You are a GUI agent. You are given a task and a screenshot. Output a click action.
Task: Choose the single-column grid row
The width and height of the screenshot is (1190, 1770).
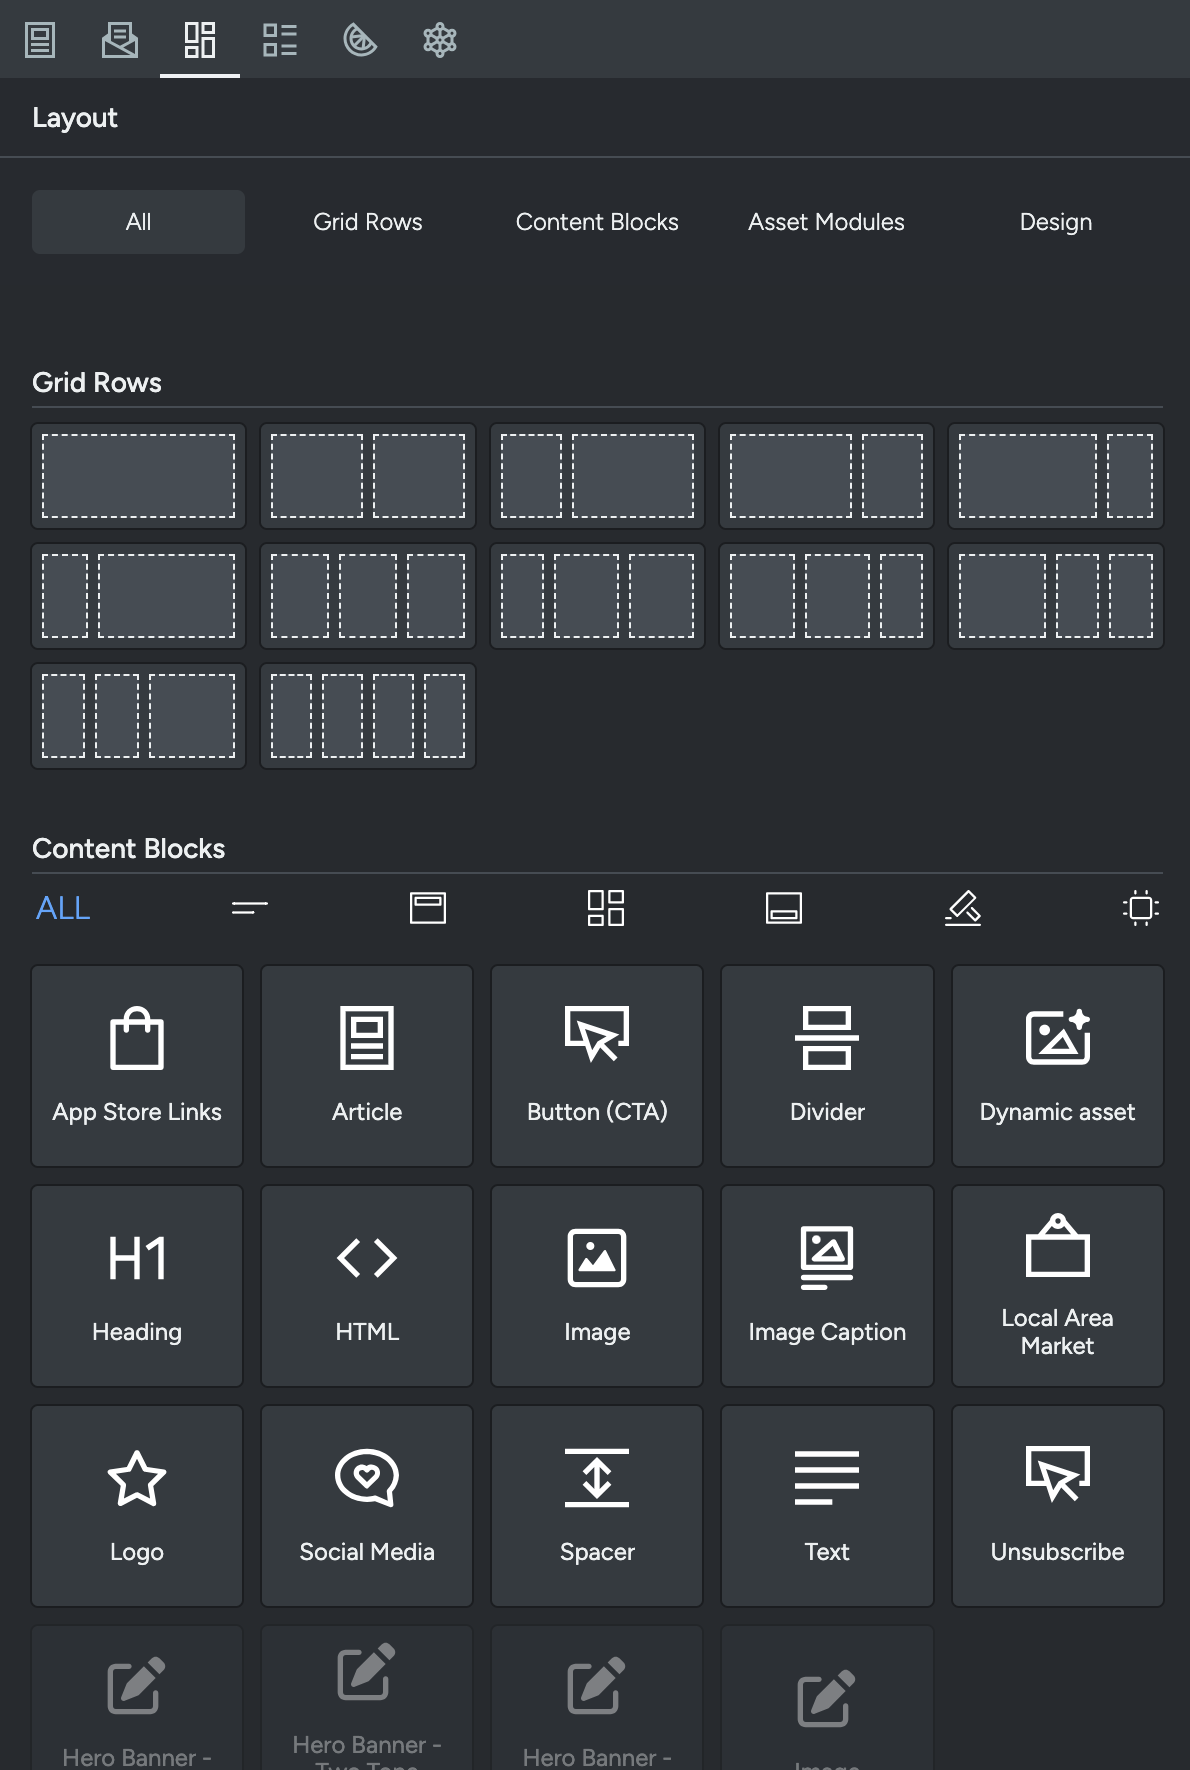coord(138,476)
